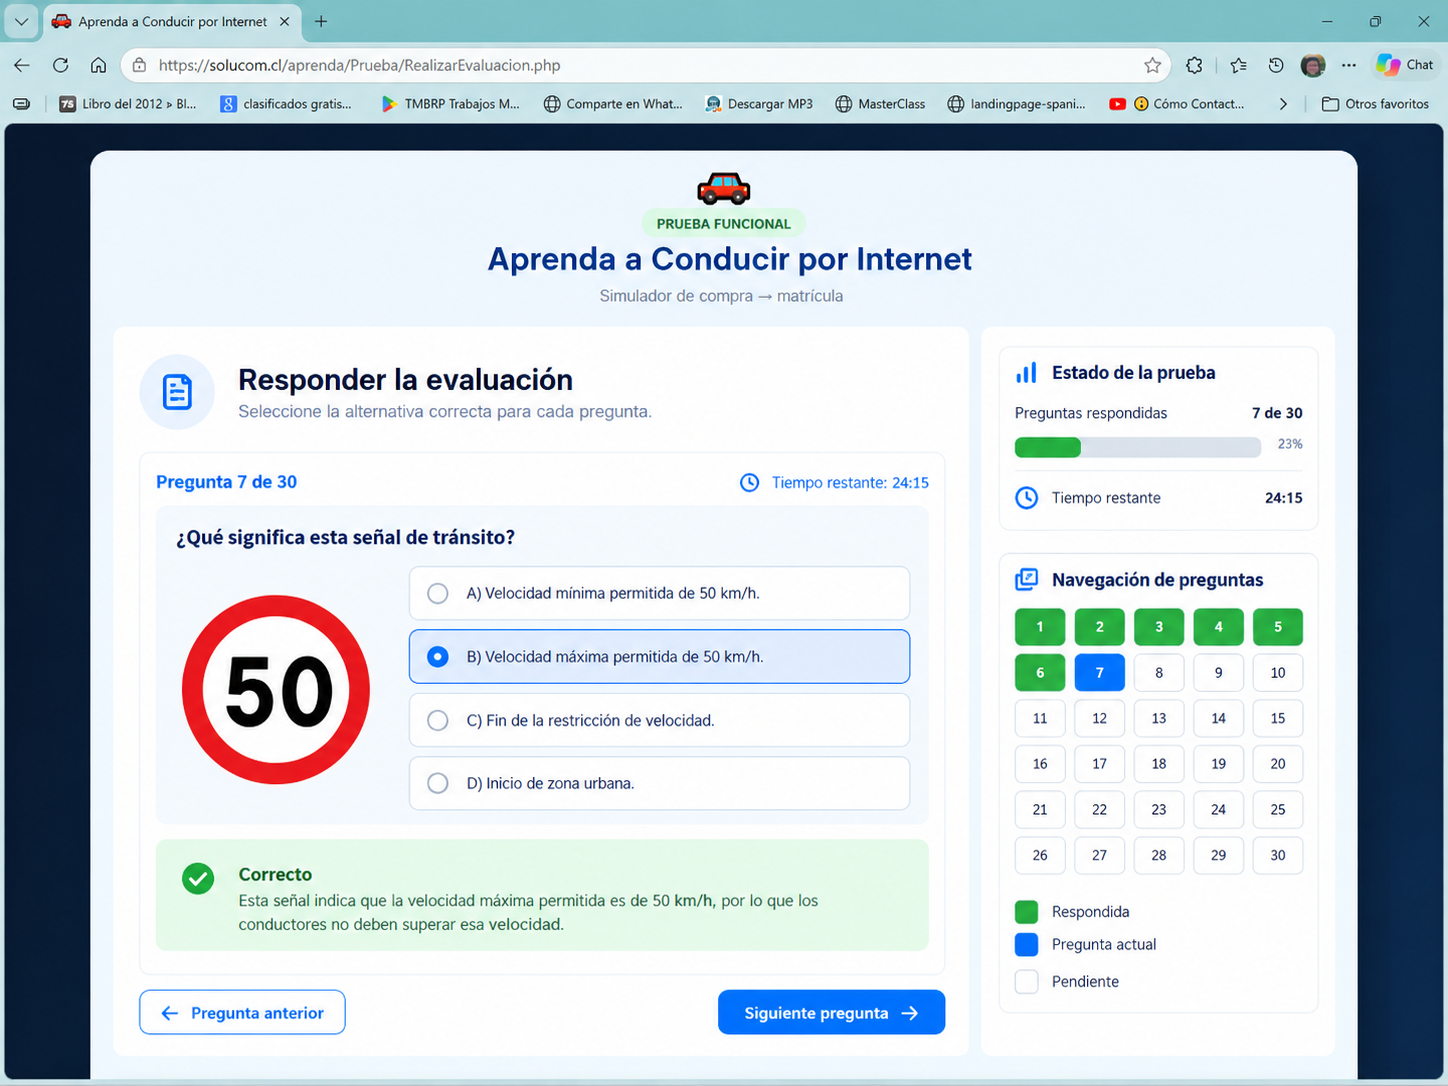1448x1086 pixels.
Task: Click the Preguntas respondidas progress bar
Action: (1137, 447)
